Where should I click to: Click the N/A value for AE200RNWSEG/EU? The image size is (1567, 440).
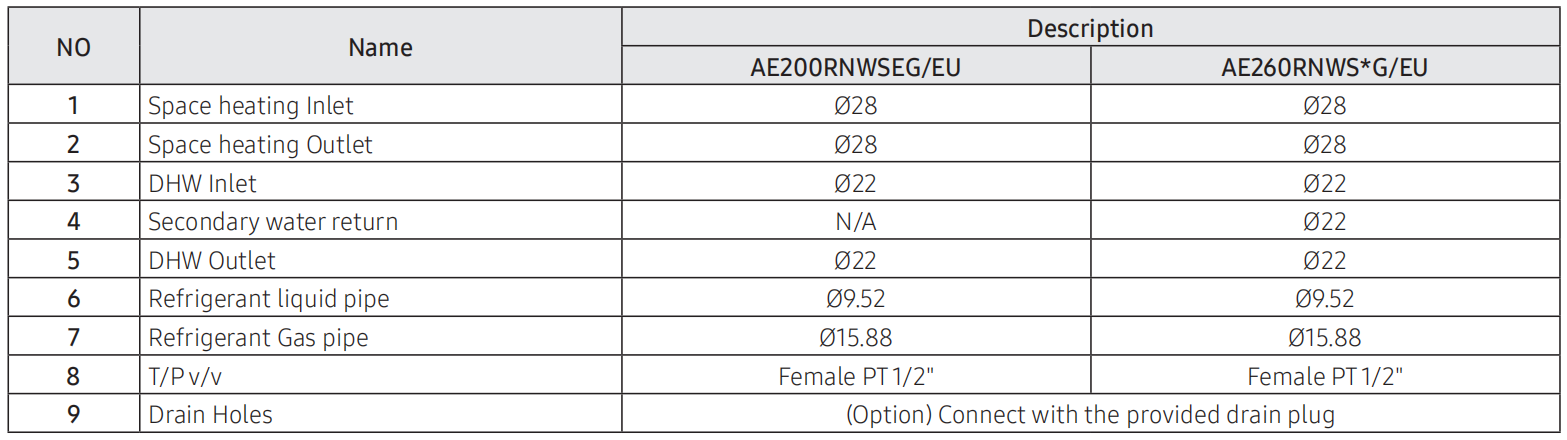click(855, 221)
